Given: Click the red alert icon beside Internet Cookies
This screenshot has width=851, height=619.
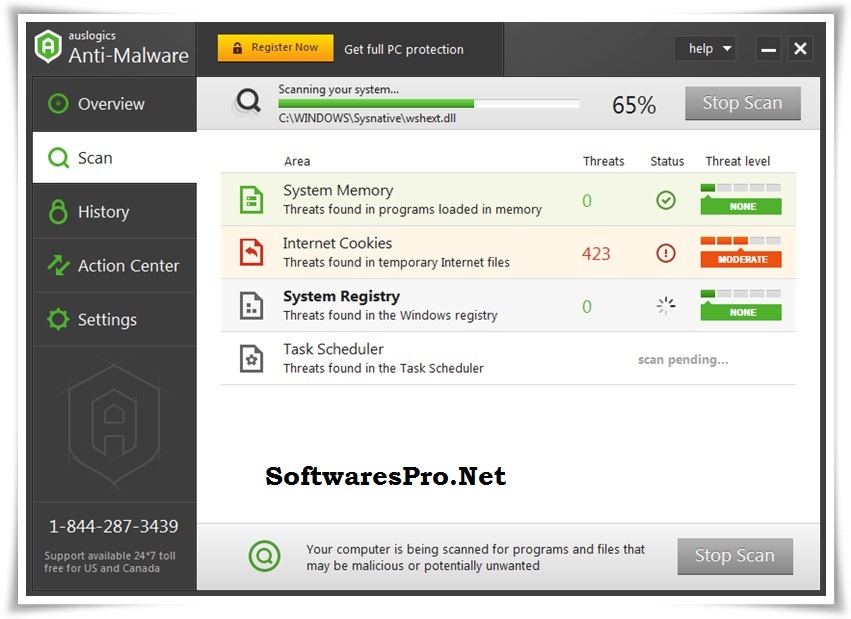Looking at the screenshot, I should click(x=666, y=253).
